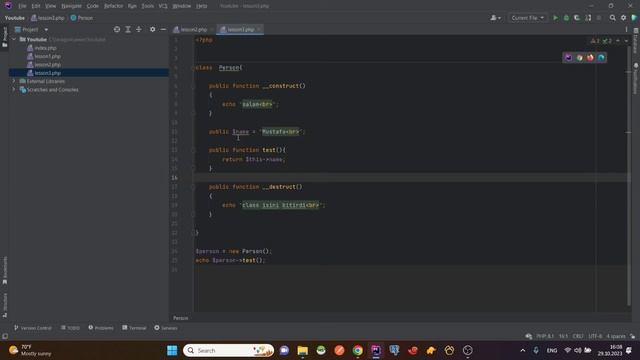The width and height of the screenshot is (640, 360).
Task: Open File Explorer from taskbar
Action: pyautogui.click(x=302, y=350)
